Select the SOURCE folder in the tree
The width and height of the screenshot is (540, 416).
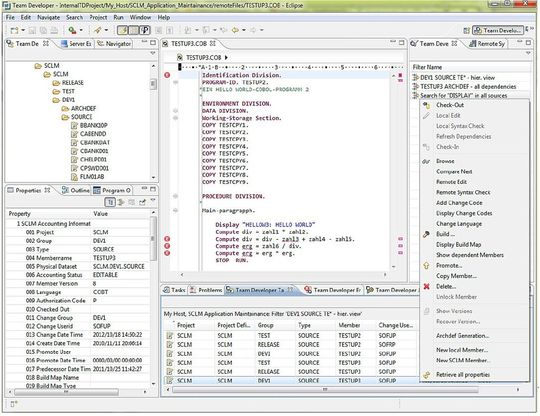(x=81, y=117)
